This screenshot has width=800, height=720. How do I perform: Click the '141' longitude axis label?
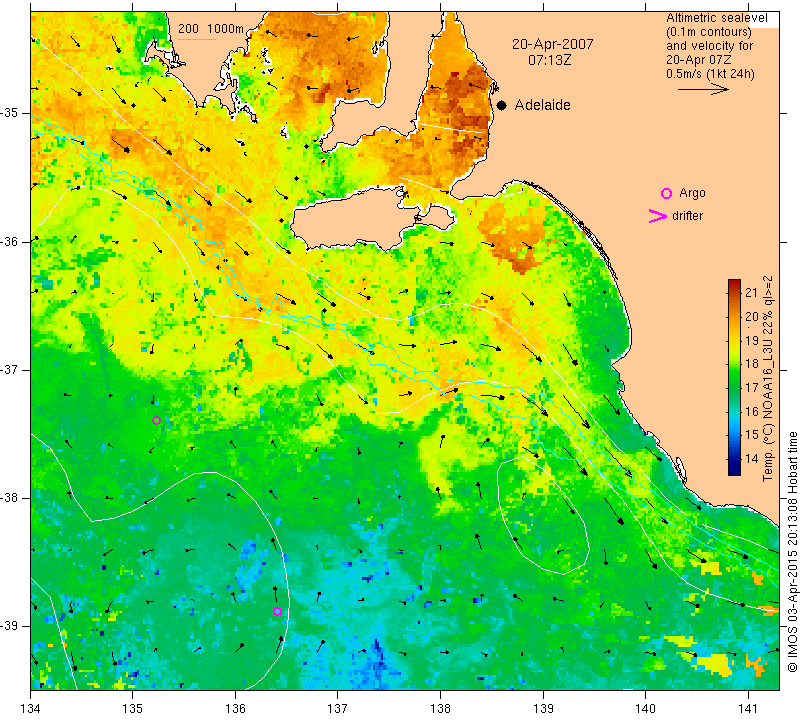point(748,709)
